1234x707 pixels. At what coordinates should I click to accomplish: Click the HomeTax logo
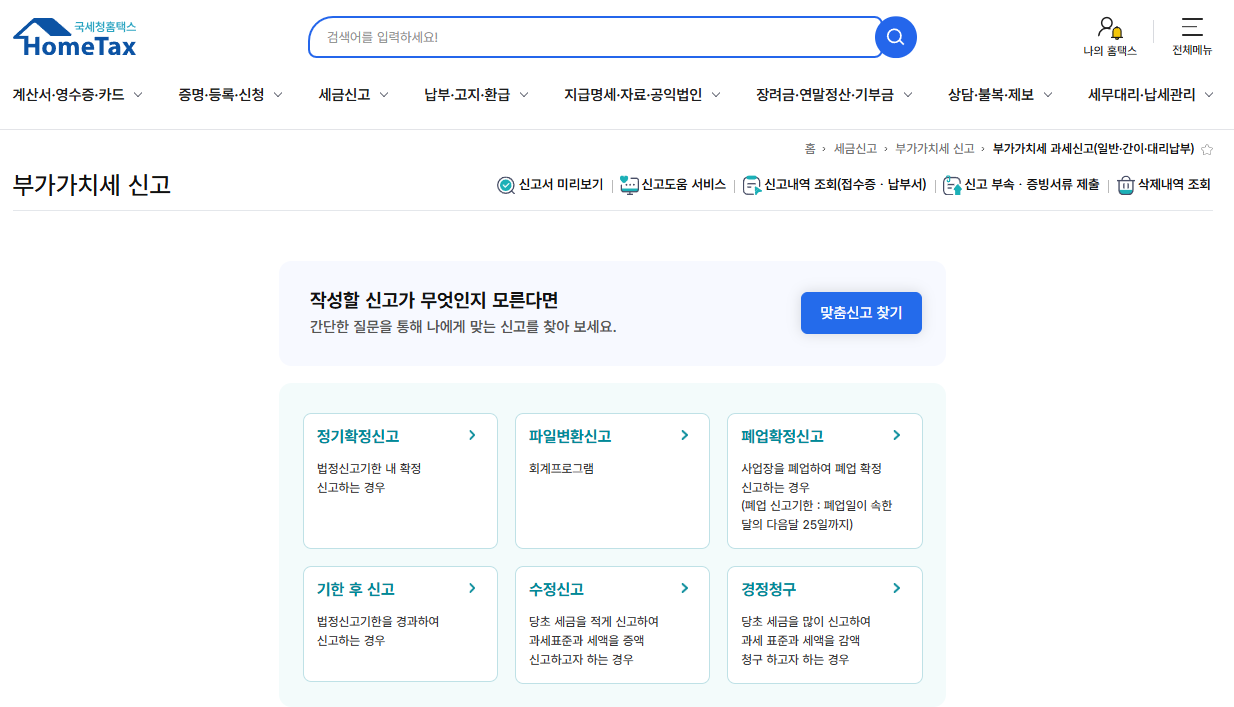[x=73, y=36]
